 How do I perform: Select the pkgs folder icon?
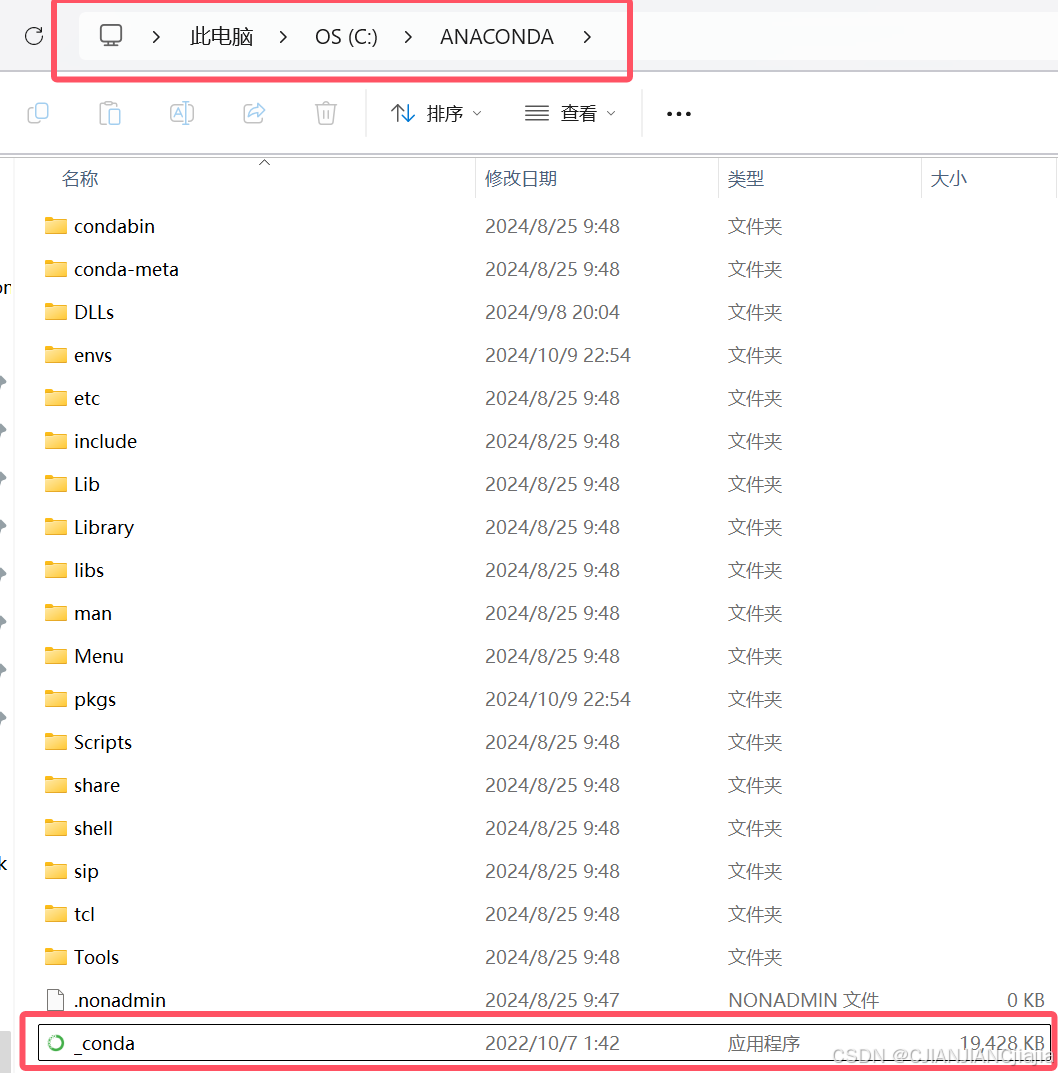click(x=55, y=699)
